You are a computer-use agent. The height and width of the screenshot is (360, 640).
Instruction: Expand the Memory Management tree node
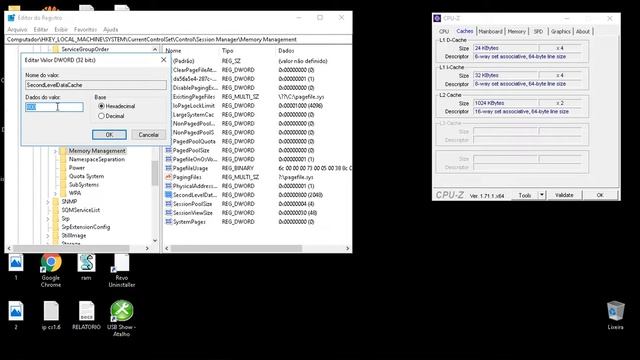(56, 151)
